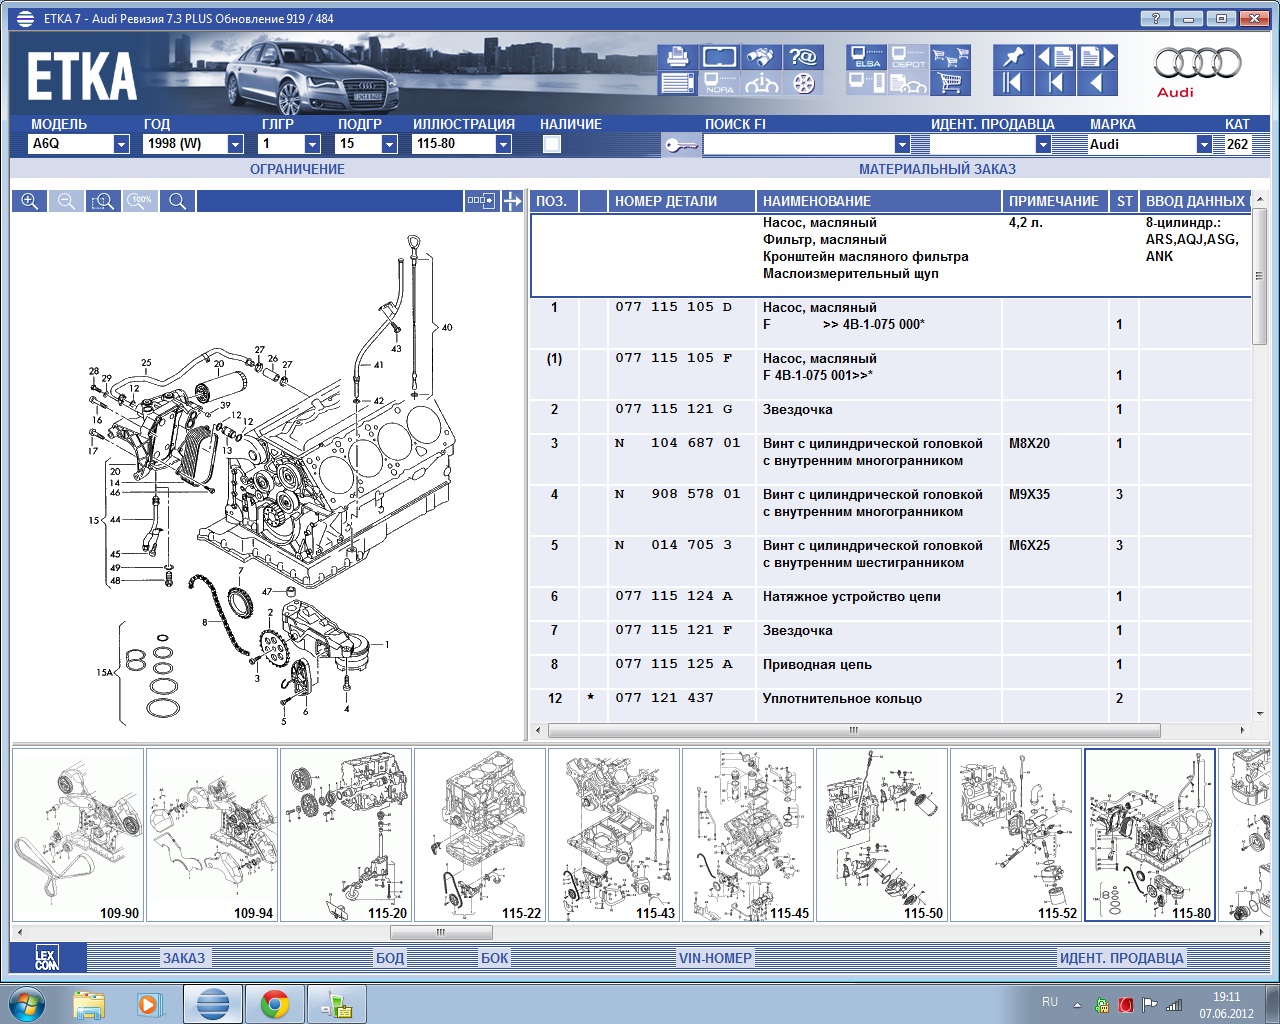Image resolution: width=1280 pixels, height=1024 pixels.
Task: Click the key icon beside Поиск FI
Action: (x=681, y=145)
